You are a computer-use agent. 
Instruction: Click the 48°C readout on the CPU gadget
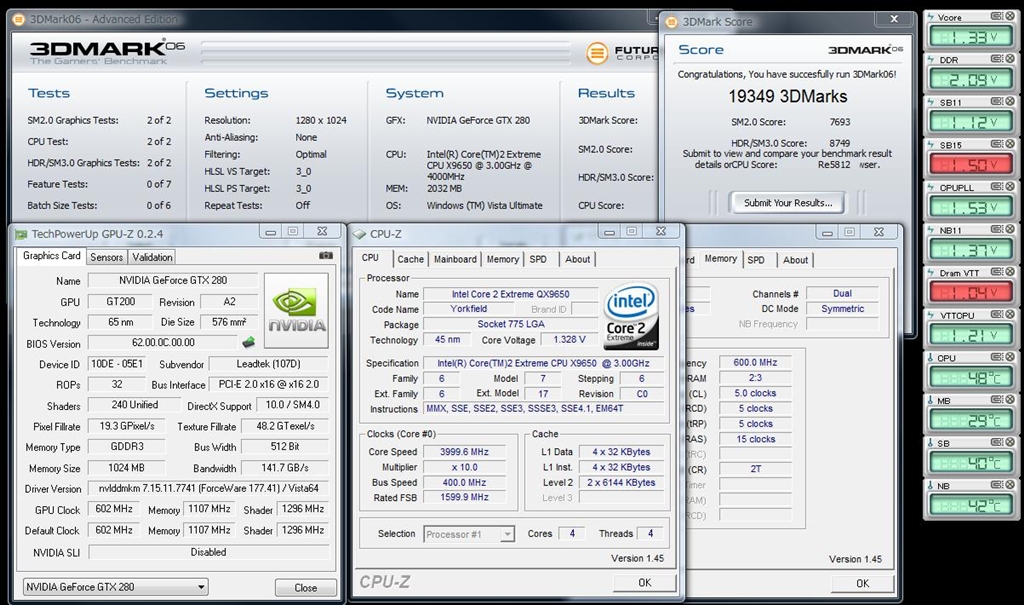pos(970,378)
